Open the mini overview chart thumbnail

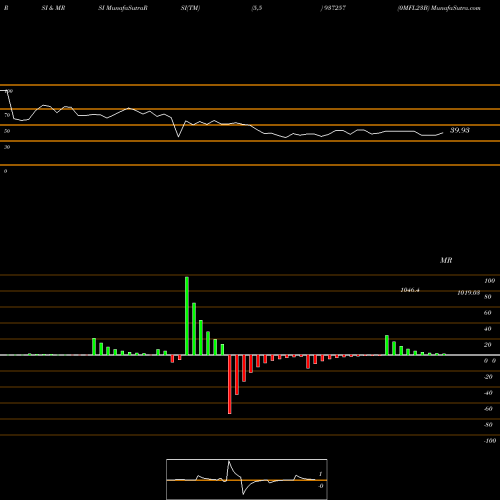click(247, 479)
